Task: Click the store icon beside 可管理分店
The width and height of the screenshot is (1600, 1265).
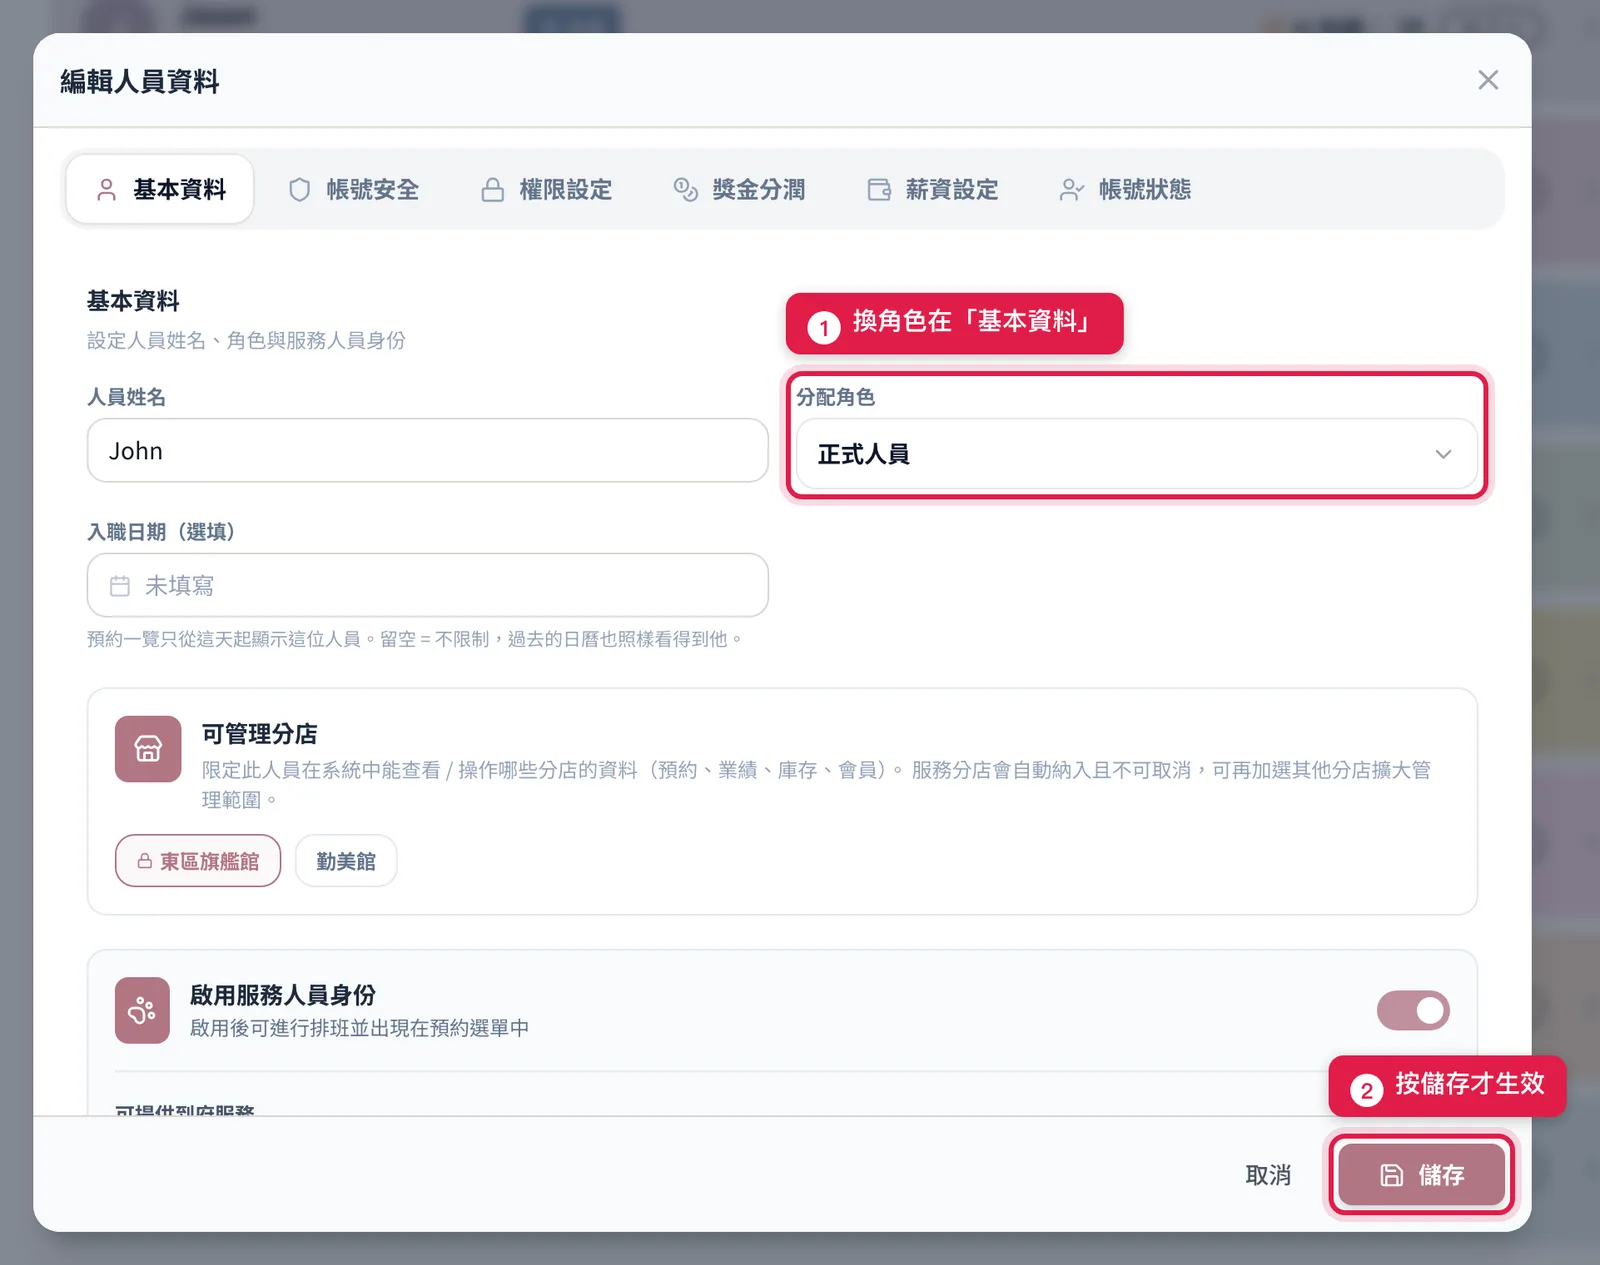Action: tap(148, 749)
